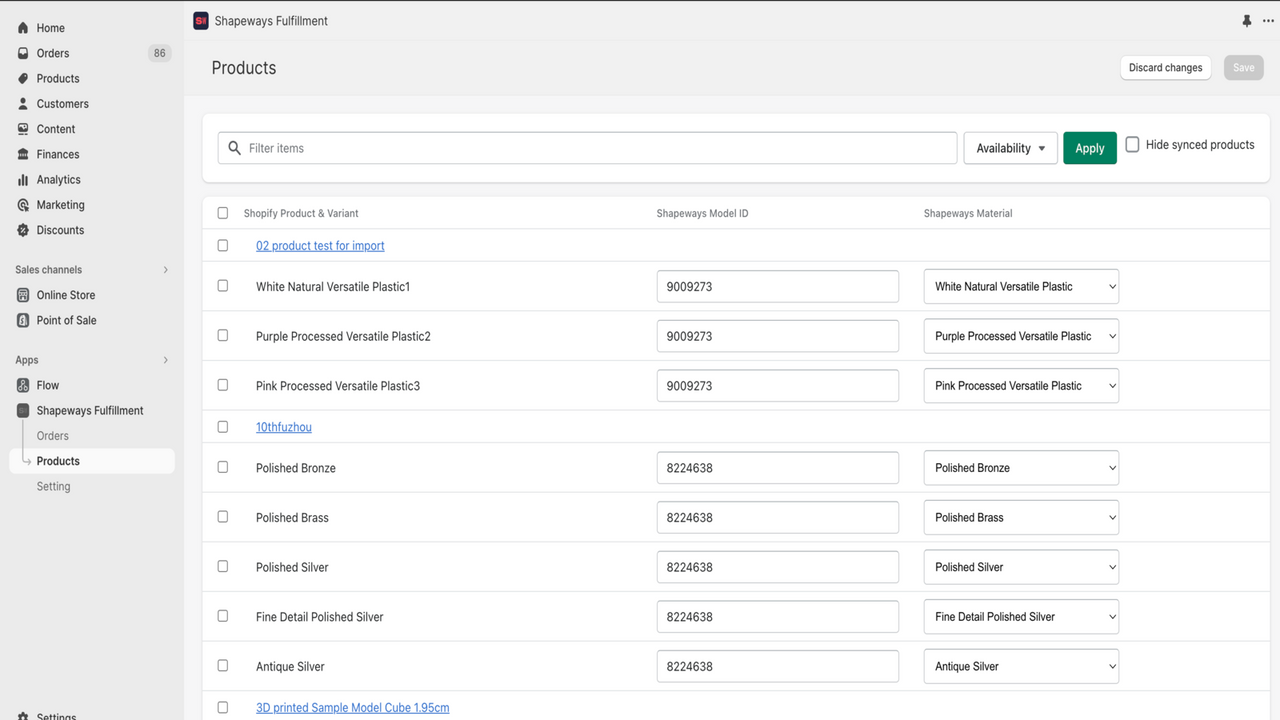
Task: Open the Analytics section icon
Action: (x=22, y=179)
